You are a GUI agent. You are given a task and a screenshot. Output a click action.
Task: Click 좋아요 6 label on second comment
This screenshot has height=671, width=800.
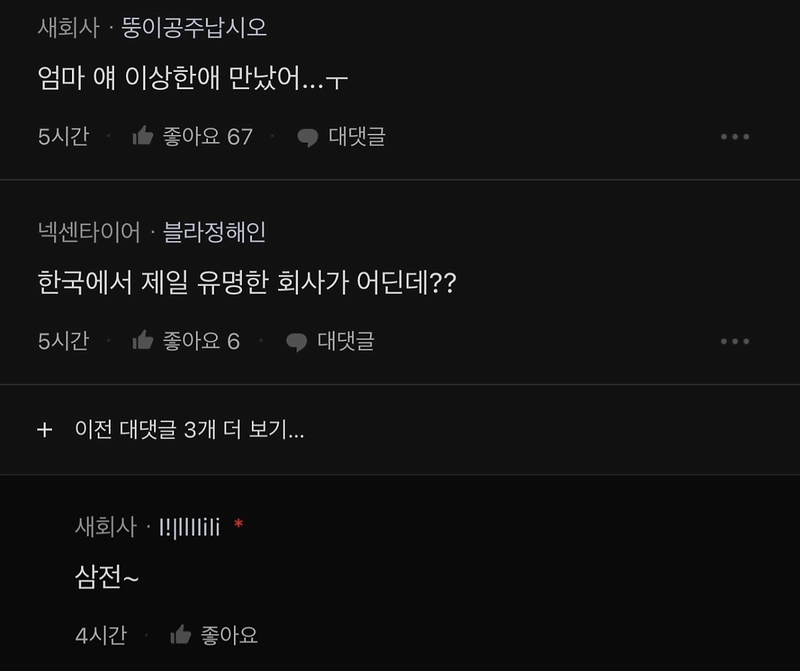pyautogui.click(x=201, y=341)
